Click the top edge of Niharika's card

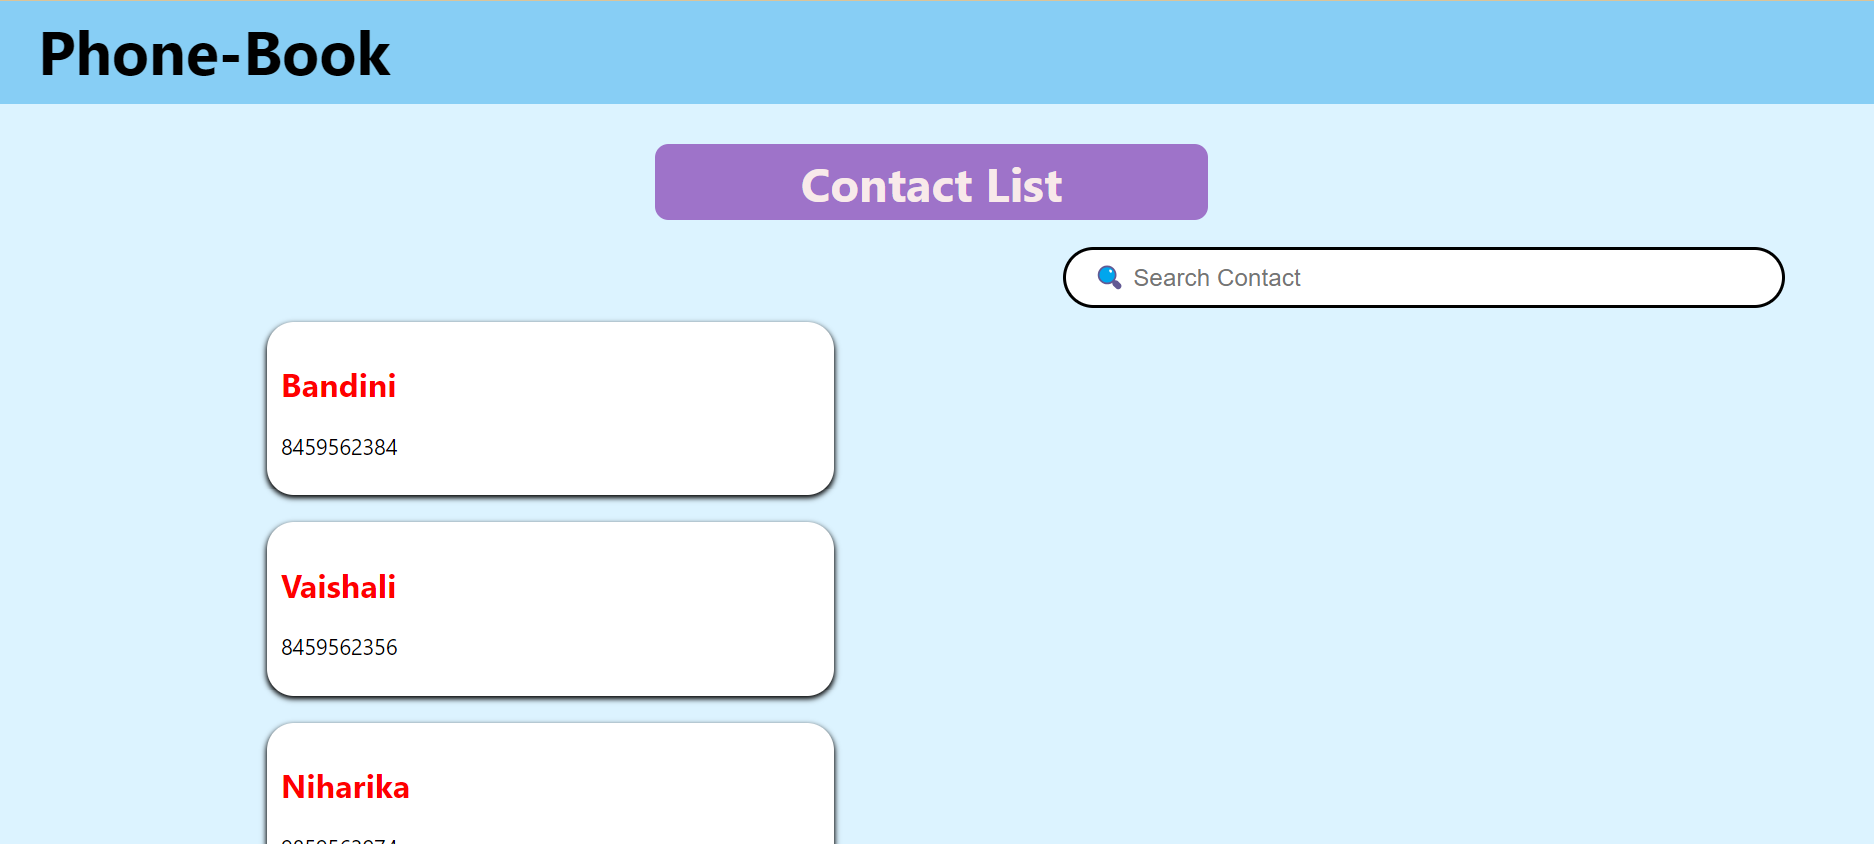(x=550, y=728)
